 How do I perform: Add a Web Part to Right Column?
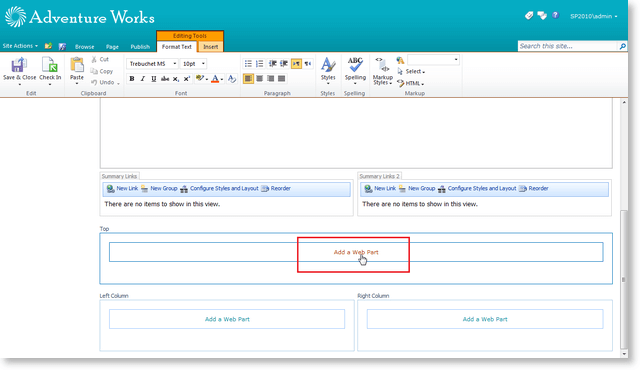[485, 319]
